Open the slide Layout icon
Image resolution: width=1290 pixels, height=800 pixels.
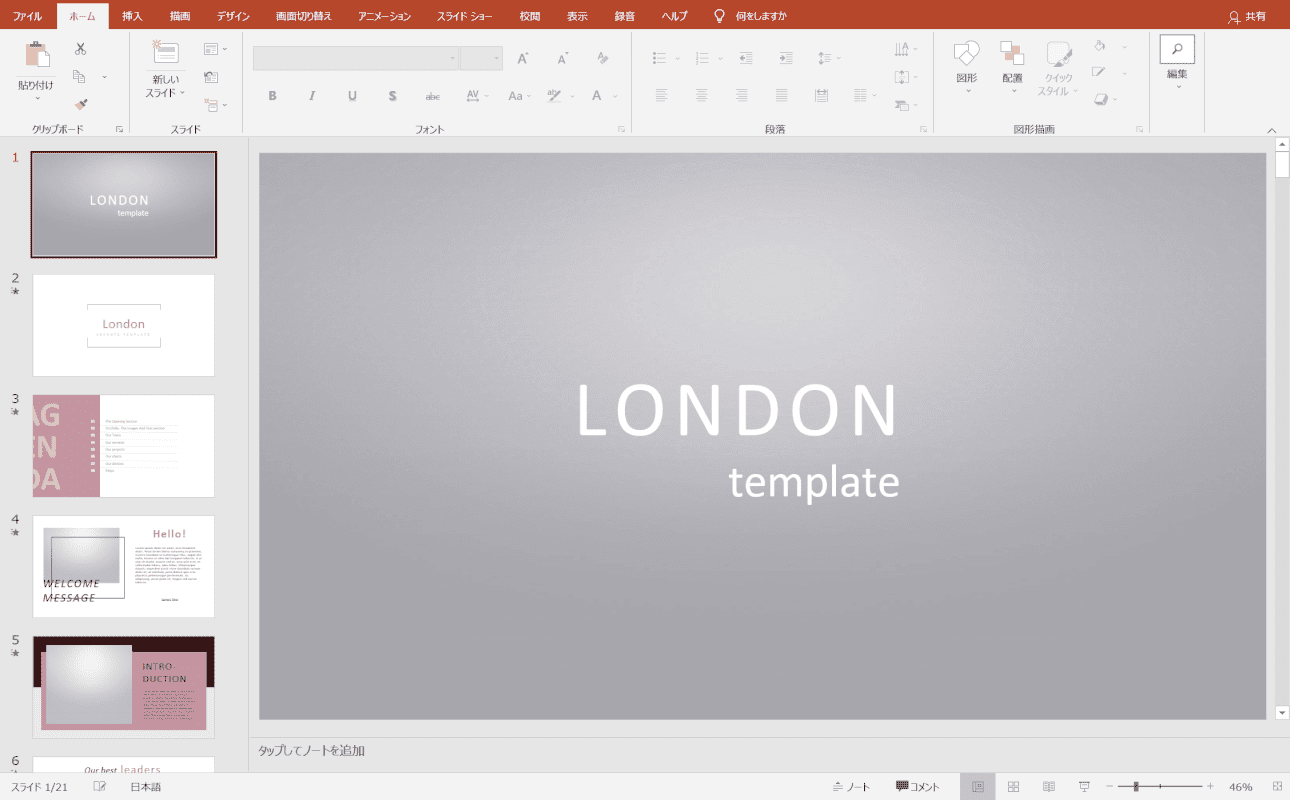point(211,48)
